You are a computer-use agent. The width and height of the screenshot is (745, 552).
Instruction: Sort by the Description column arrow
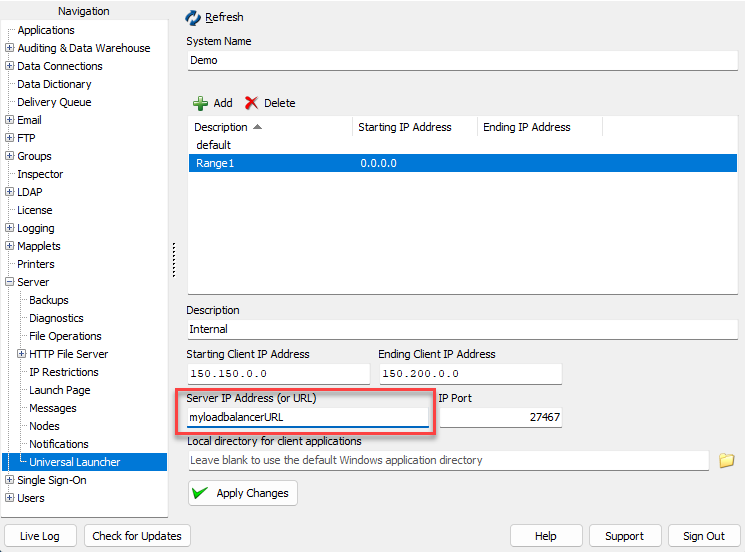258,127
